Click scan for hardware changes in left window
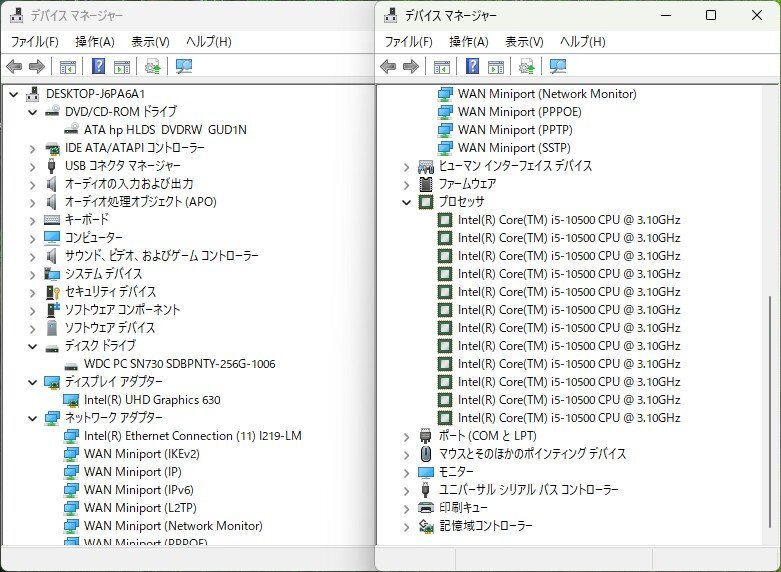 [184, 66]
